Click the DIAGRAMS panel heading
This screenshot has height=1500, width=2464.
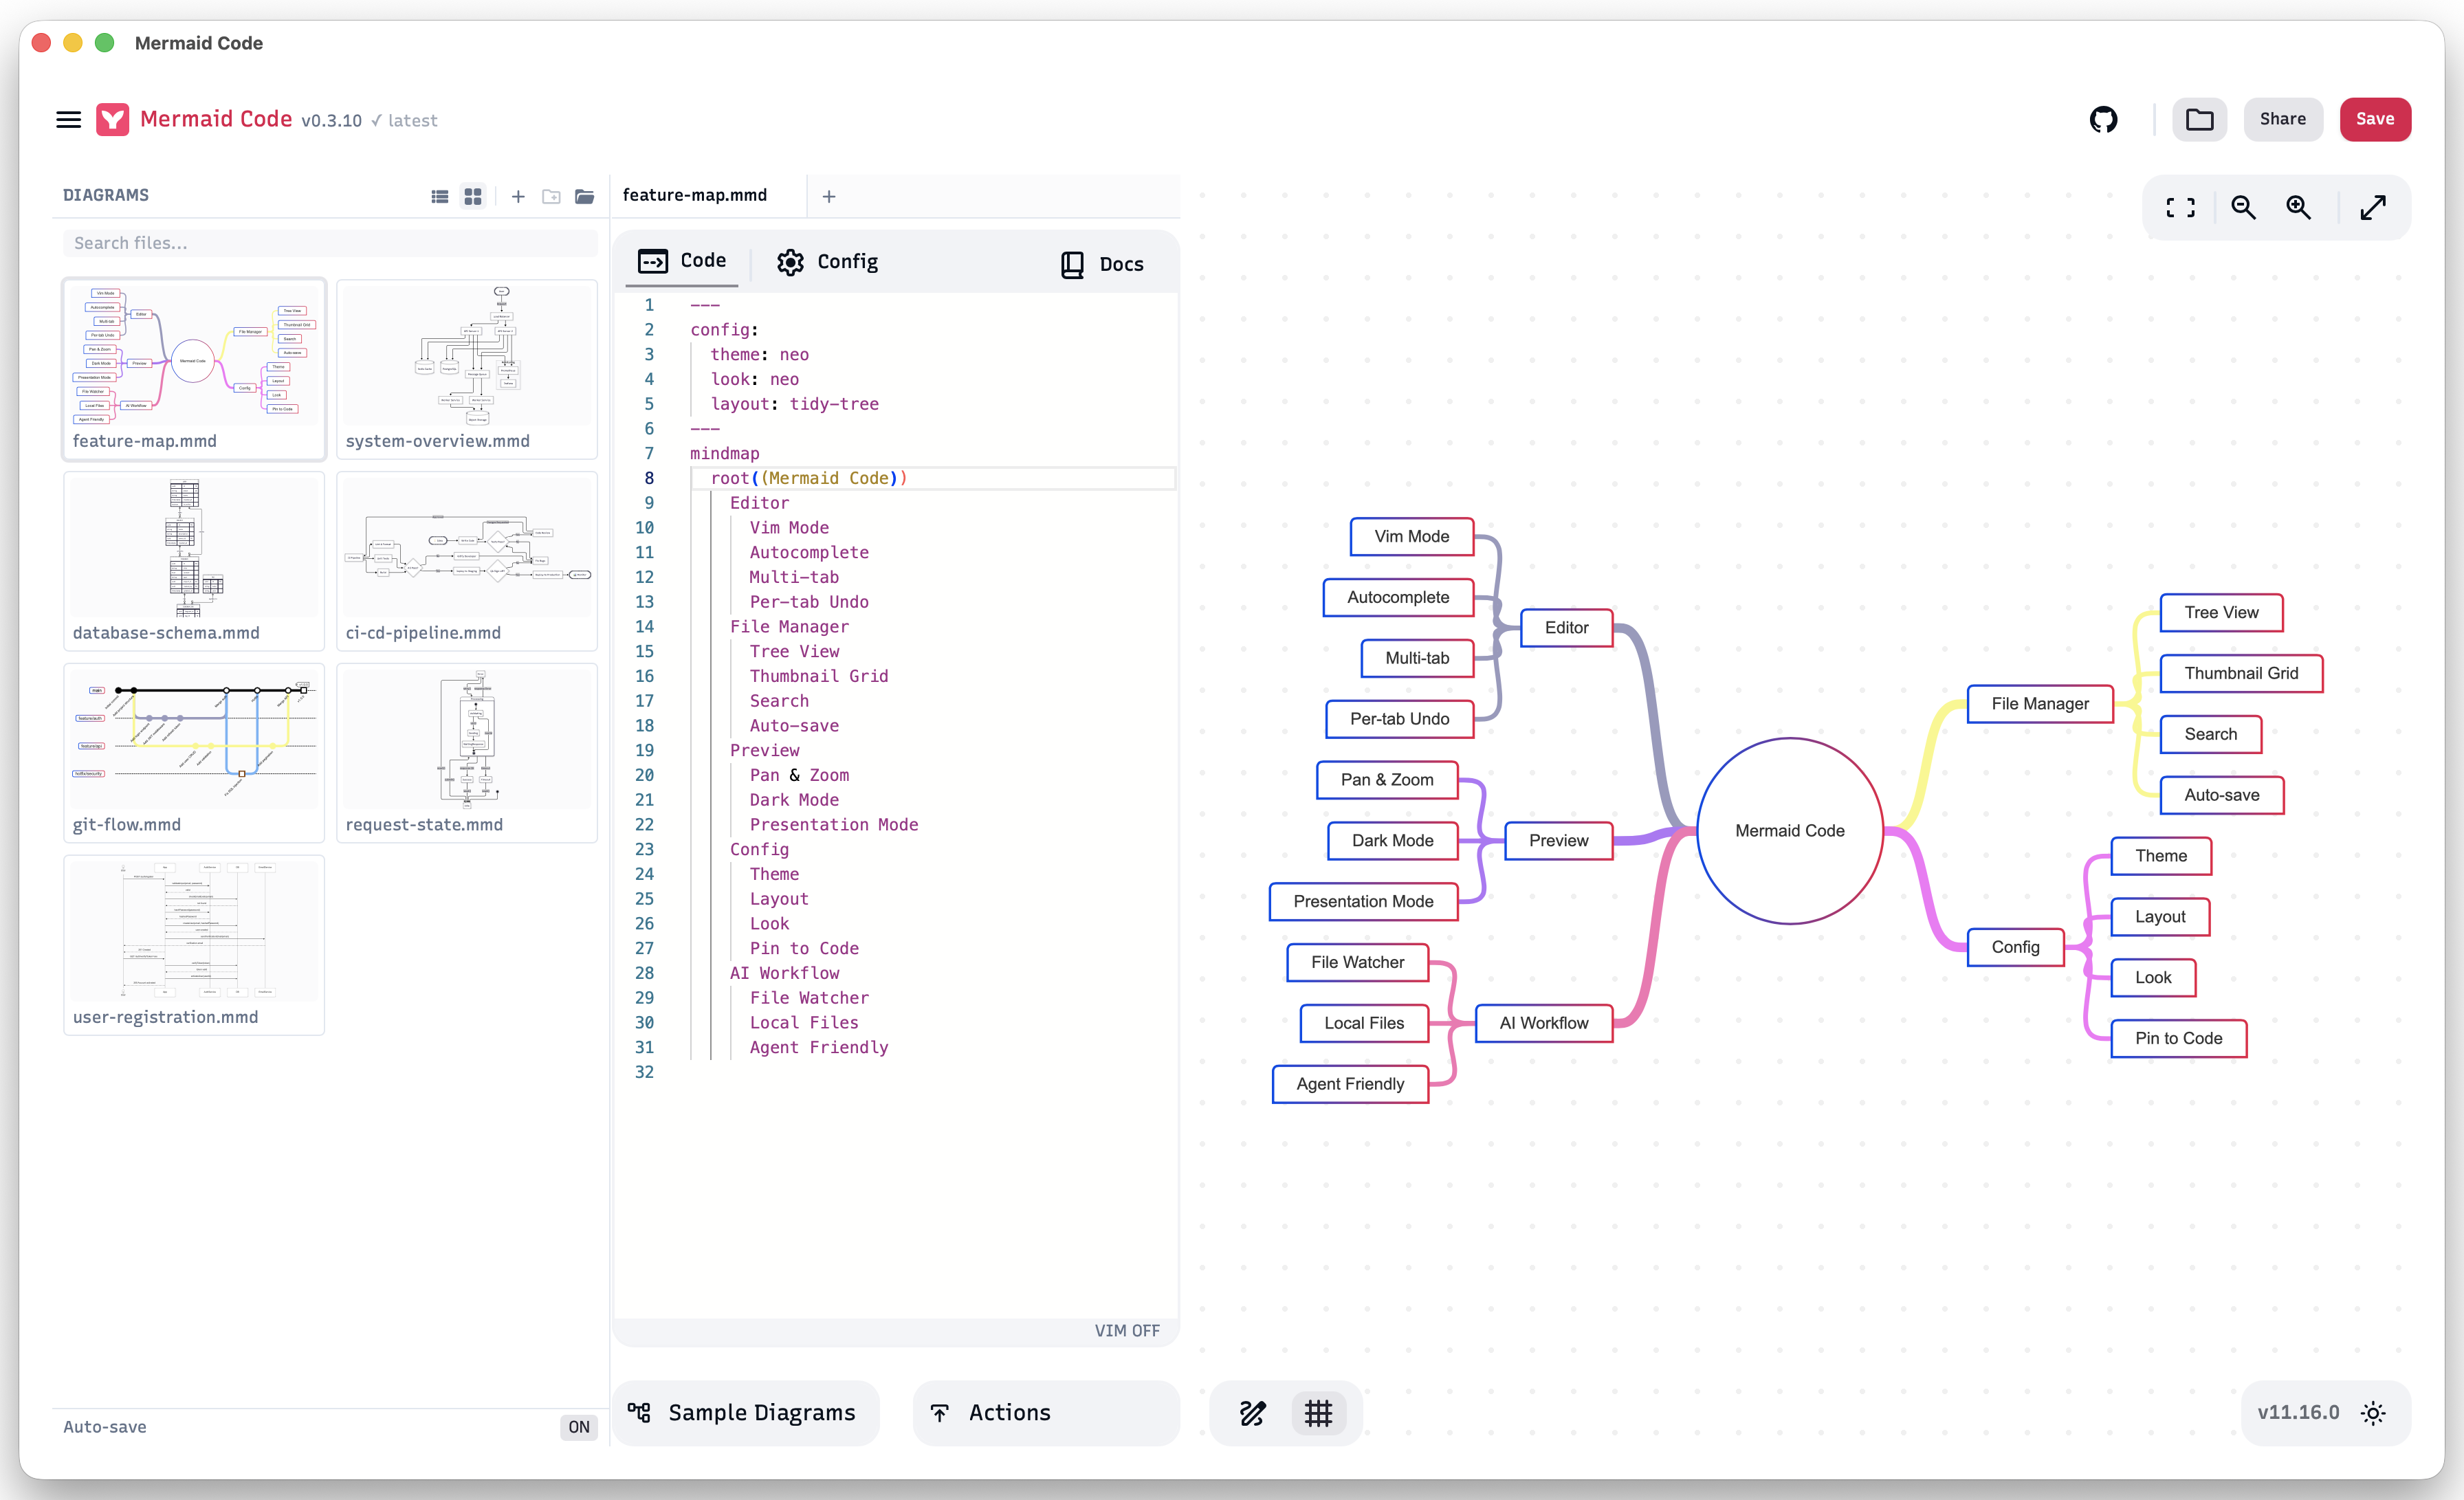[106, 196]
